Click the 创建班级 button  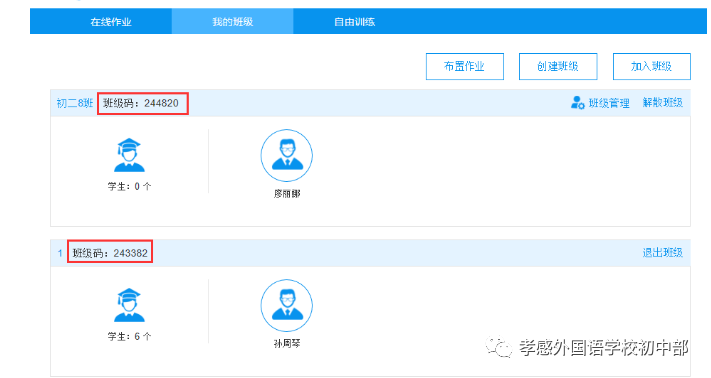point(558,66)
